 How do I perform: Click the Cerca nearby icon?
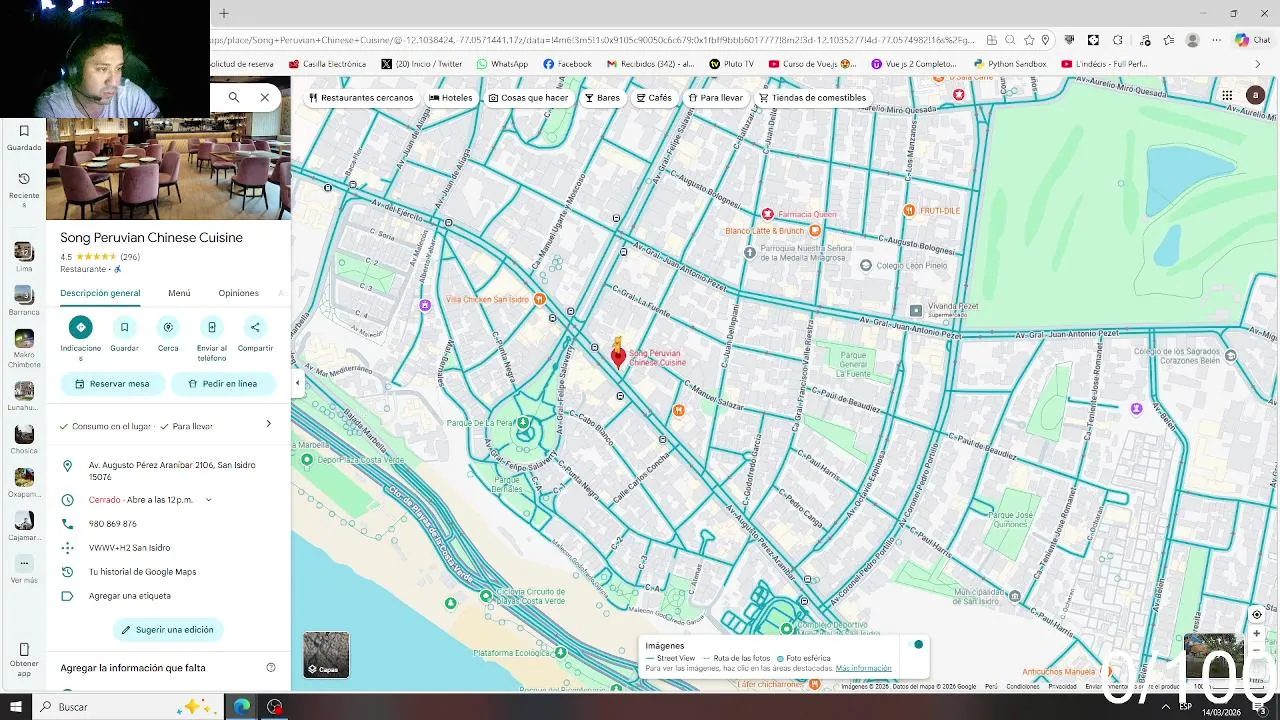(168, 327)
